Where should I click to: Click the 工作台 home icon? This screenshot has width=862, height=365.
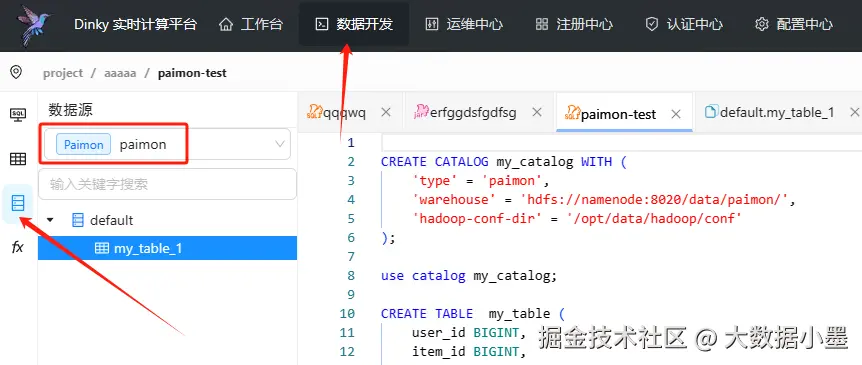click(x=226, y=24)
